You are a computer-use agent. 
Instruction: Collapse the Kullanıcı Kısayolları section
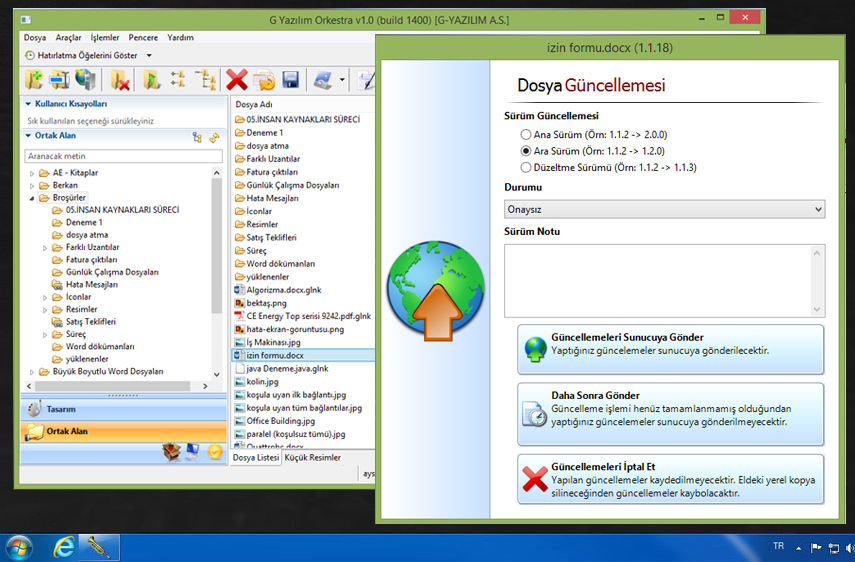click(28, 104)
